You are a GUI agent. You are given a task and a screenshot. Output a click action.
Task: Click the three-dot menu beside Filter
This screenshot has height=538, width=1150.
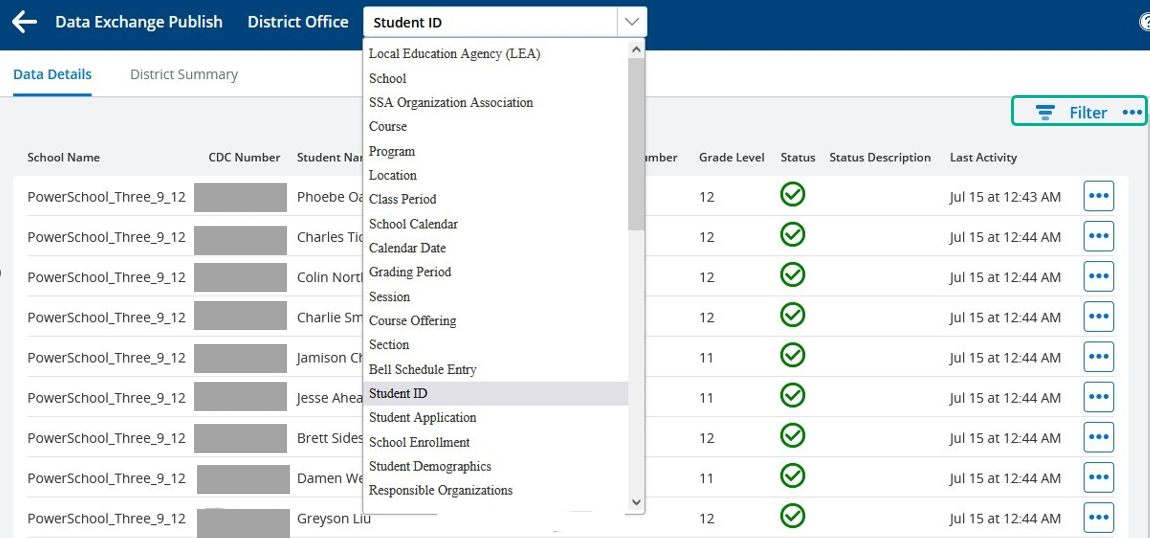pos(1132,112)
